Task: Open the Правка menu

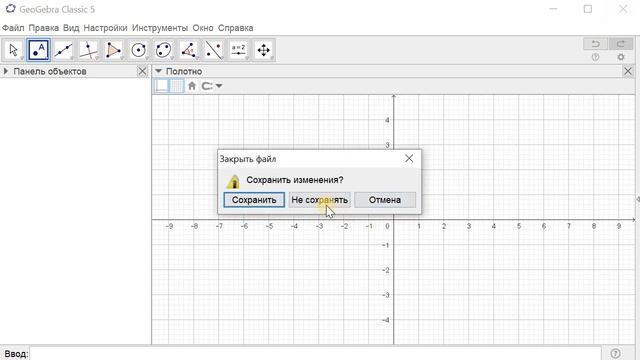Action: click(x=44, y=28)
